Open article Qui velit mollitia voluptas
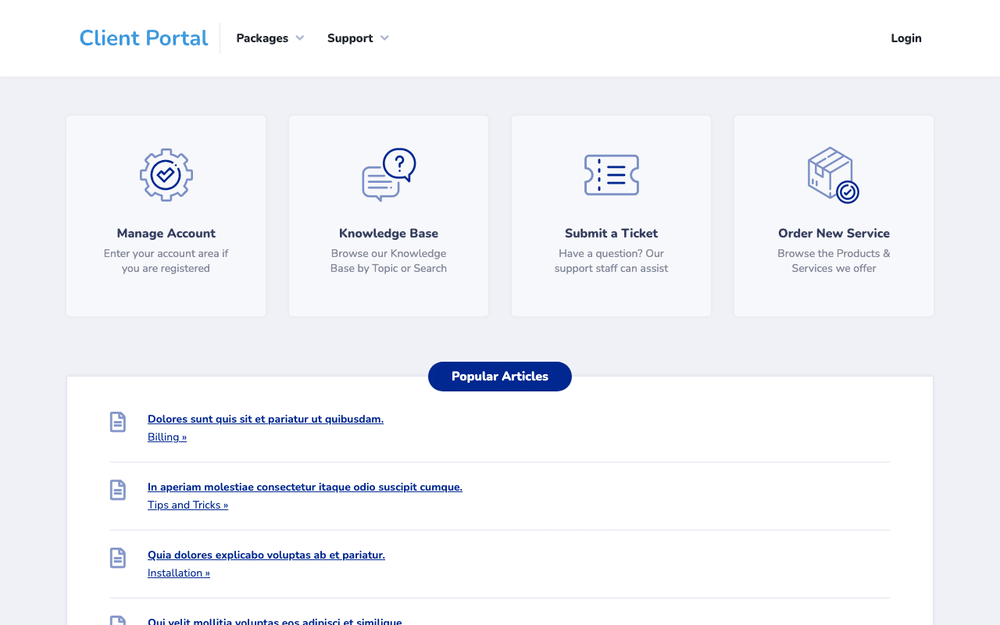Screen dimensions: 1000x625 click(275, 621)
